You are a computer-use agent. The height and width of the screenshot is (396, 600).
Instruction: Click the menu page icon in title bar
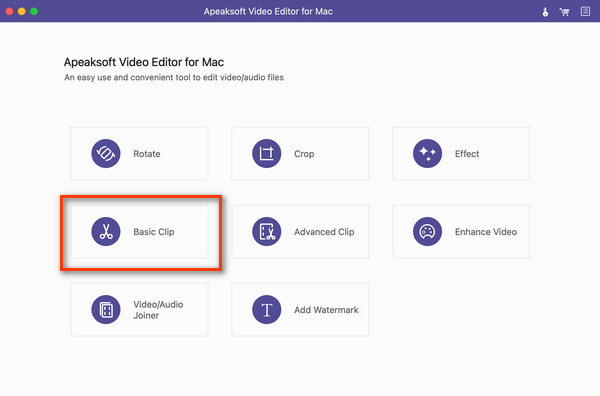tap(585, 11)
